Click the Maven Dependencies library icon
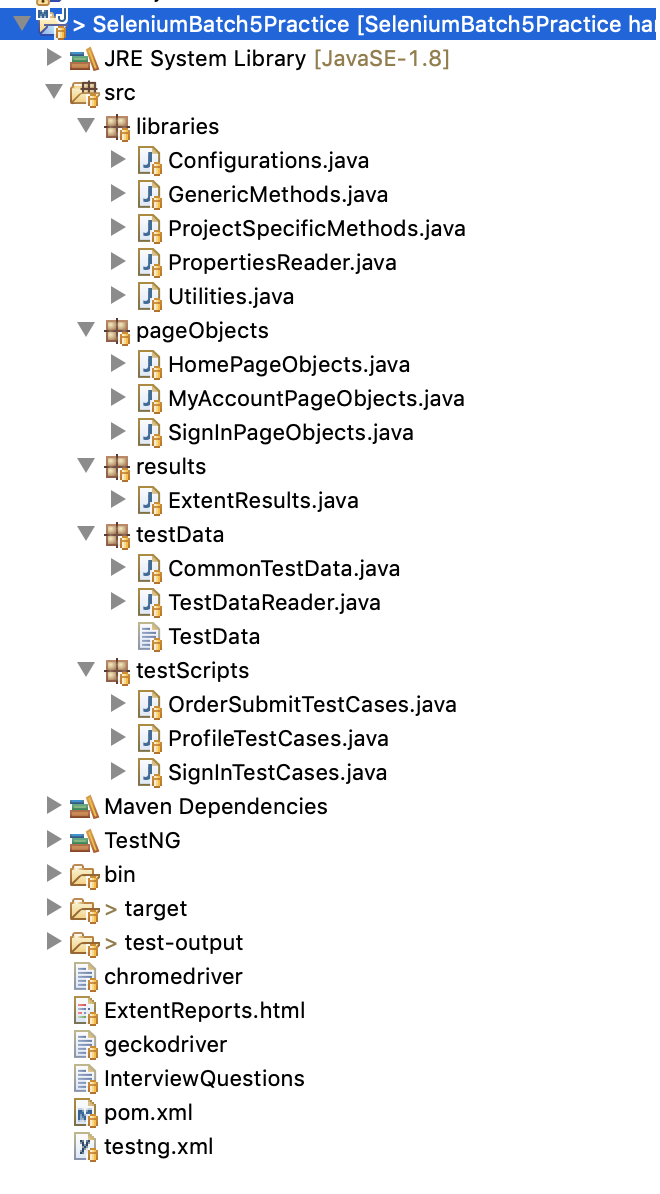The width and height of the screenshot is (660, 1194). coord(84,807)
